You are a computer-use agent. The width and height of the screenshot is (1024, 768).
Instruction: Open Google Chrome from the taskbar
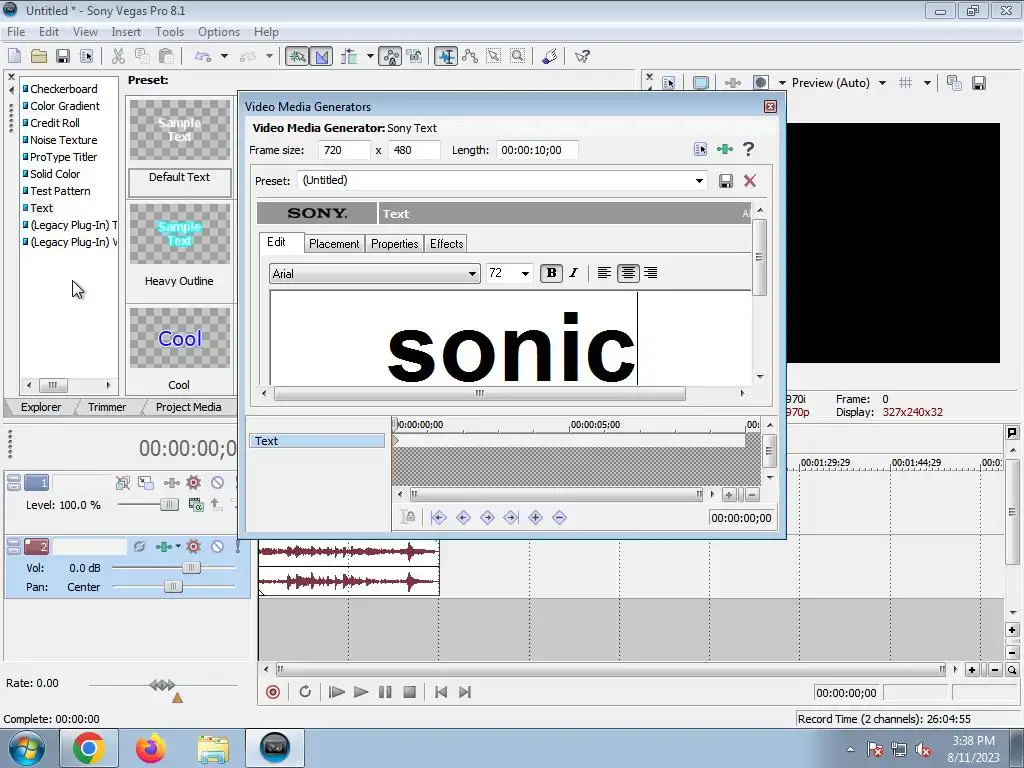point(88,748)
